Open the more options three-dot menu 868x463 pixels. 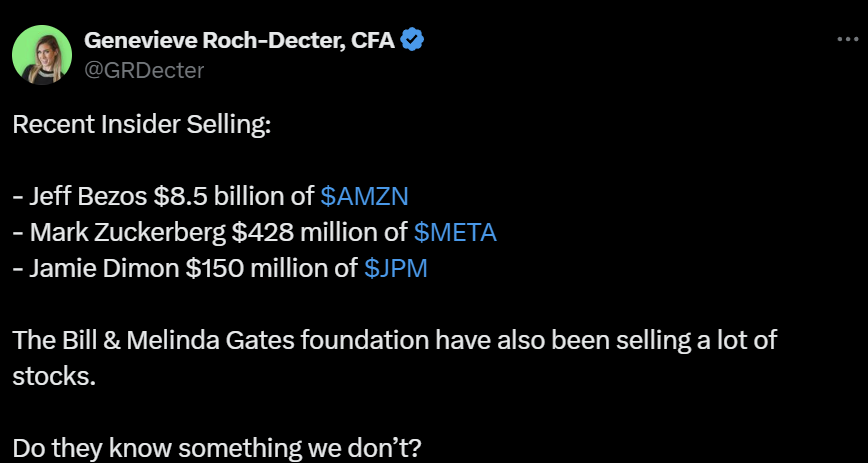tap(846, 41)
